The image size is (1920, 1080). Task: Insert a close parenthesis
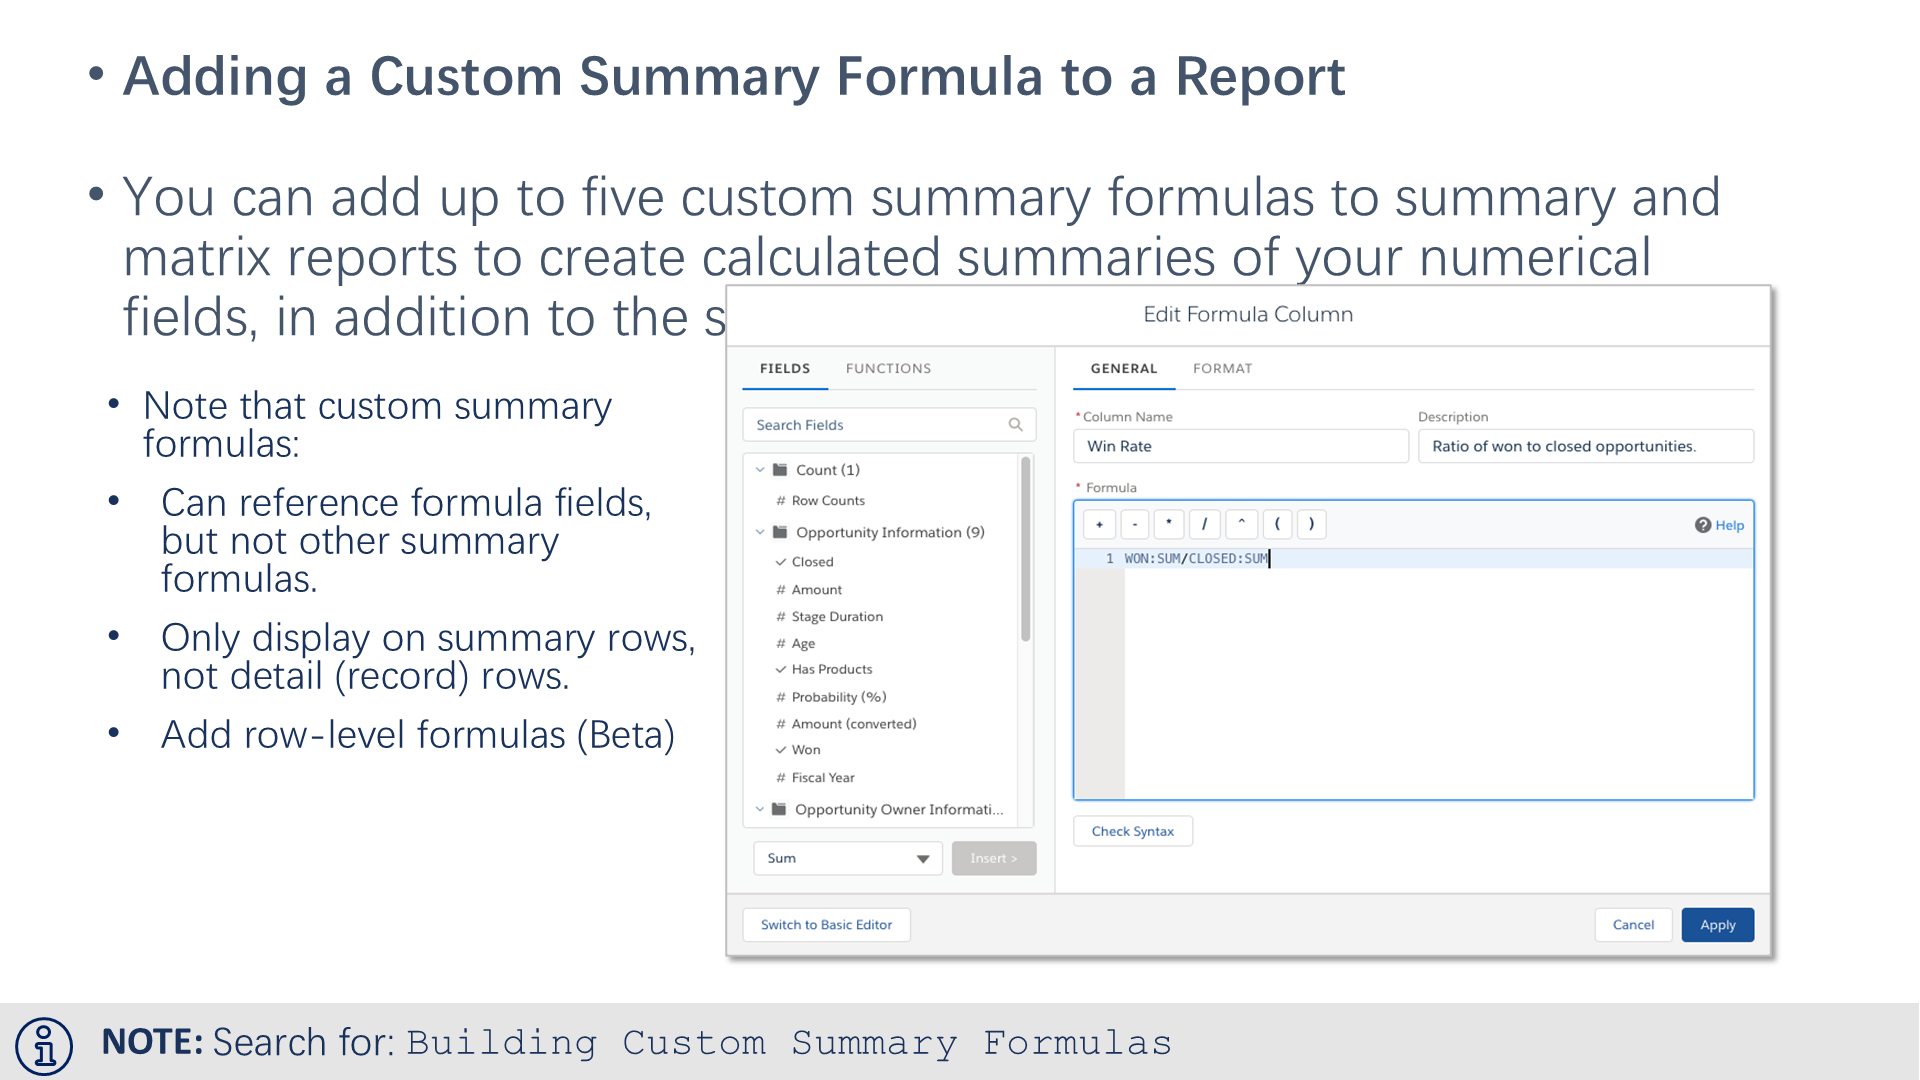click(x=1312, y=524)
